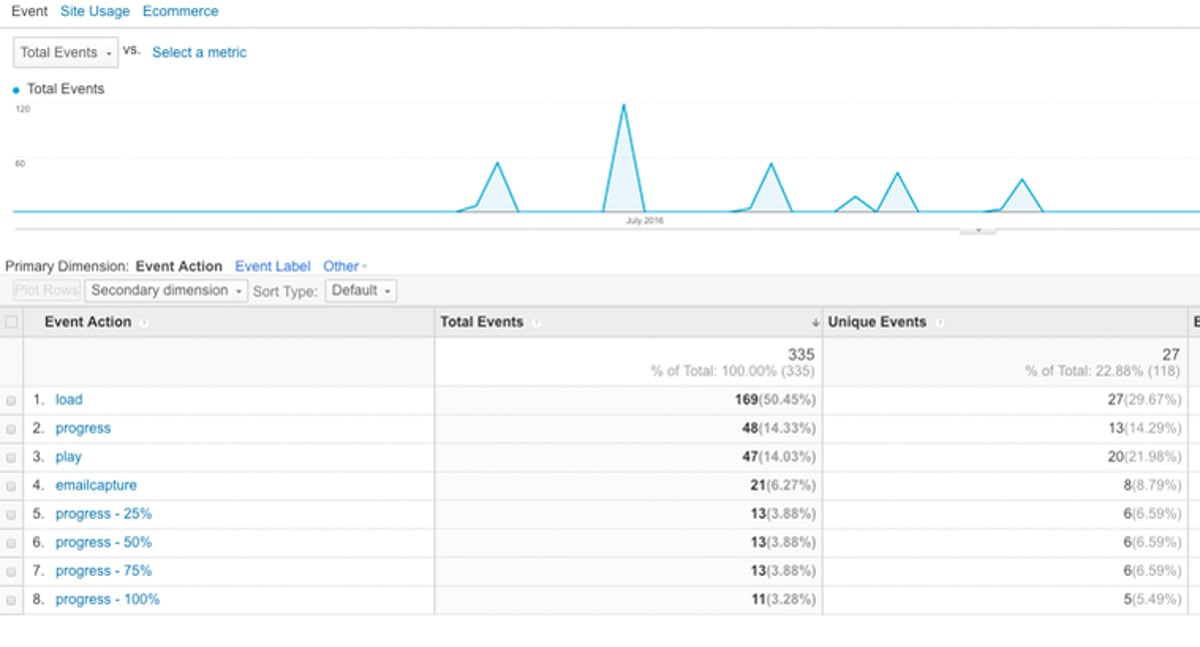
Task: Click the 335 total events summary value
Action: point(800,354)
